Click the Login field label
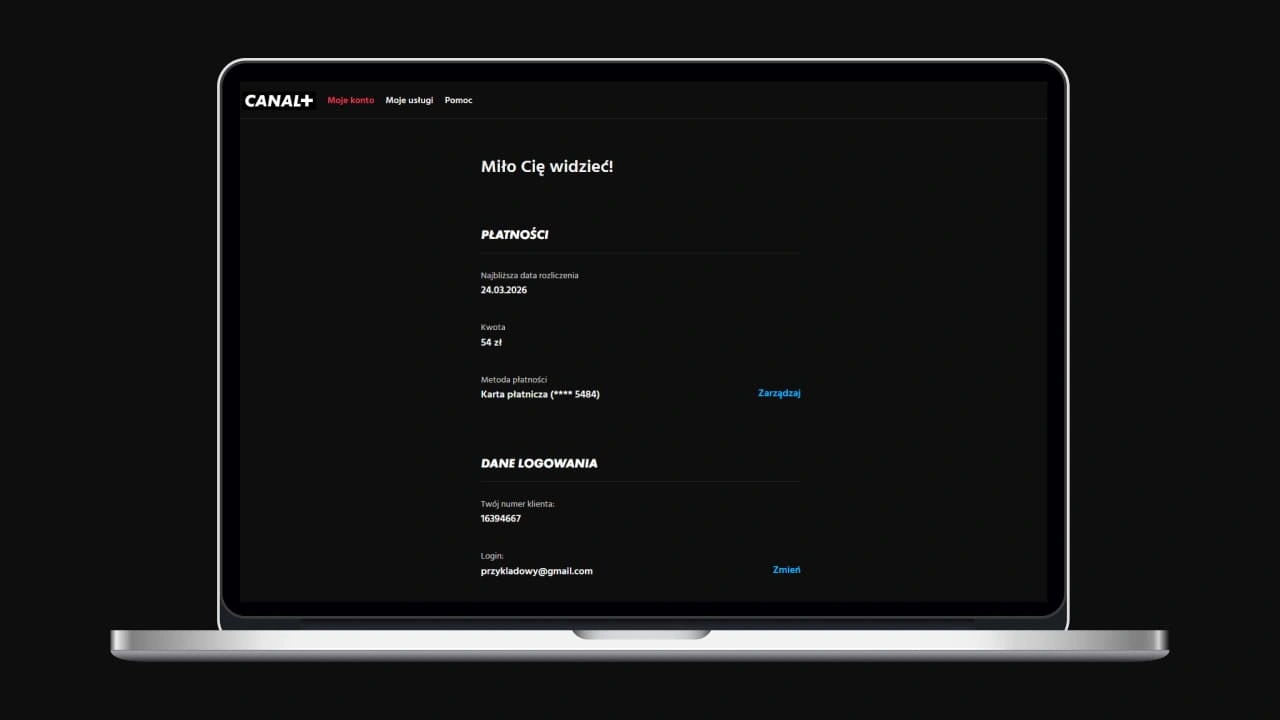This screenshot has height=720, width=1280. [492, 556]
